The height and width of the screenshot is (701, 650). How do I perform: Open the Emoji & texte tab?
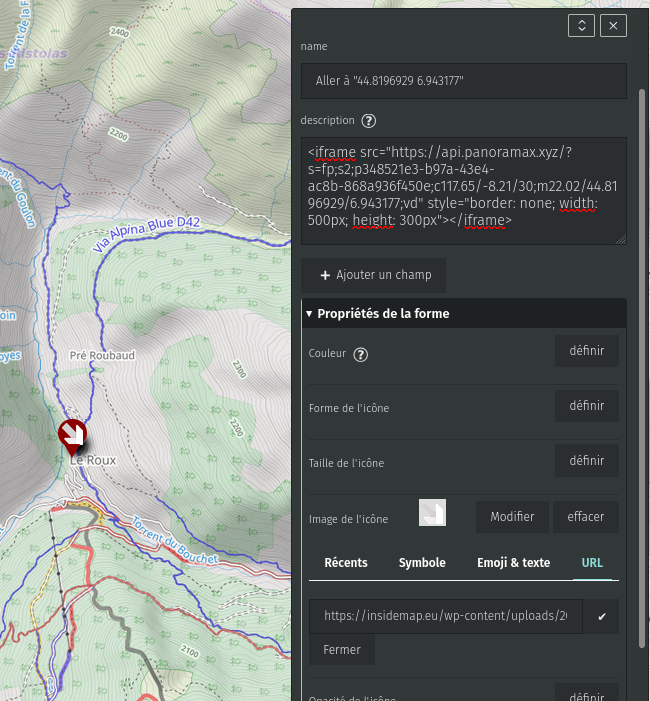pos(513,563)
